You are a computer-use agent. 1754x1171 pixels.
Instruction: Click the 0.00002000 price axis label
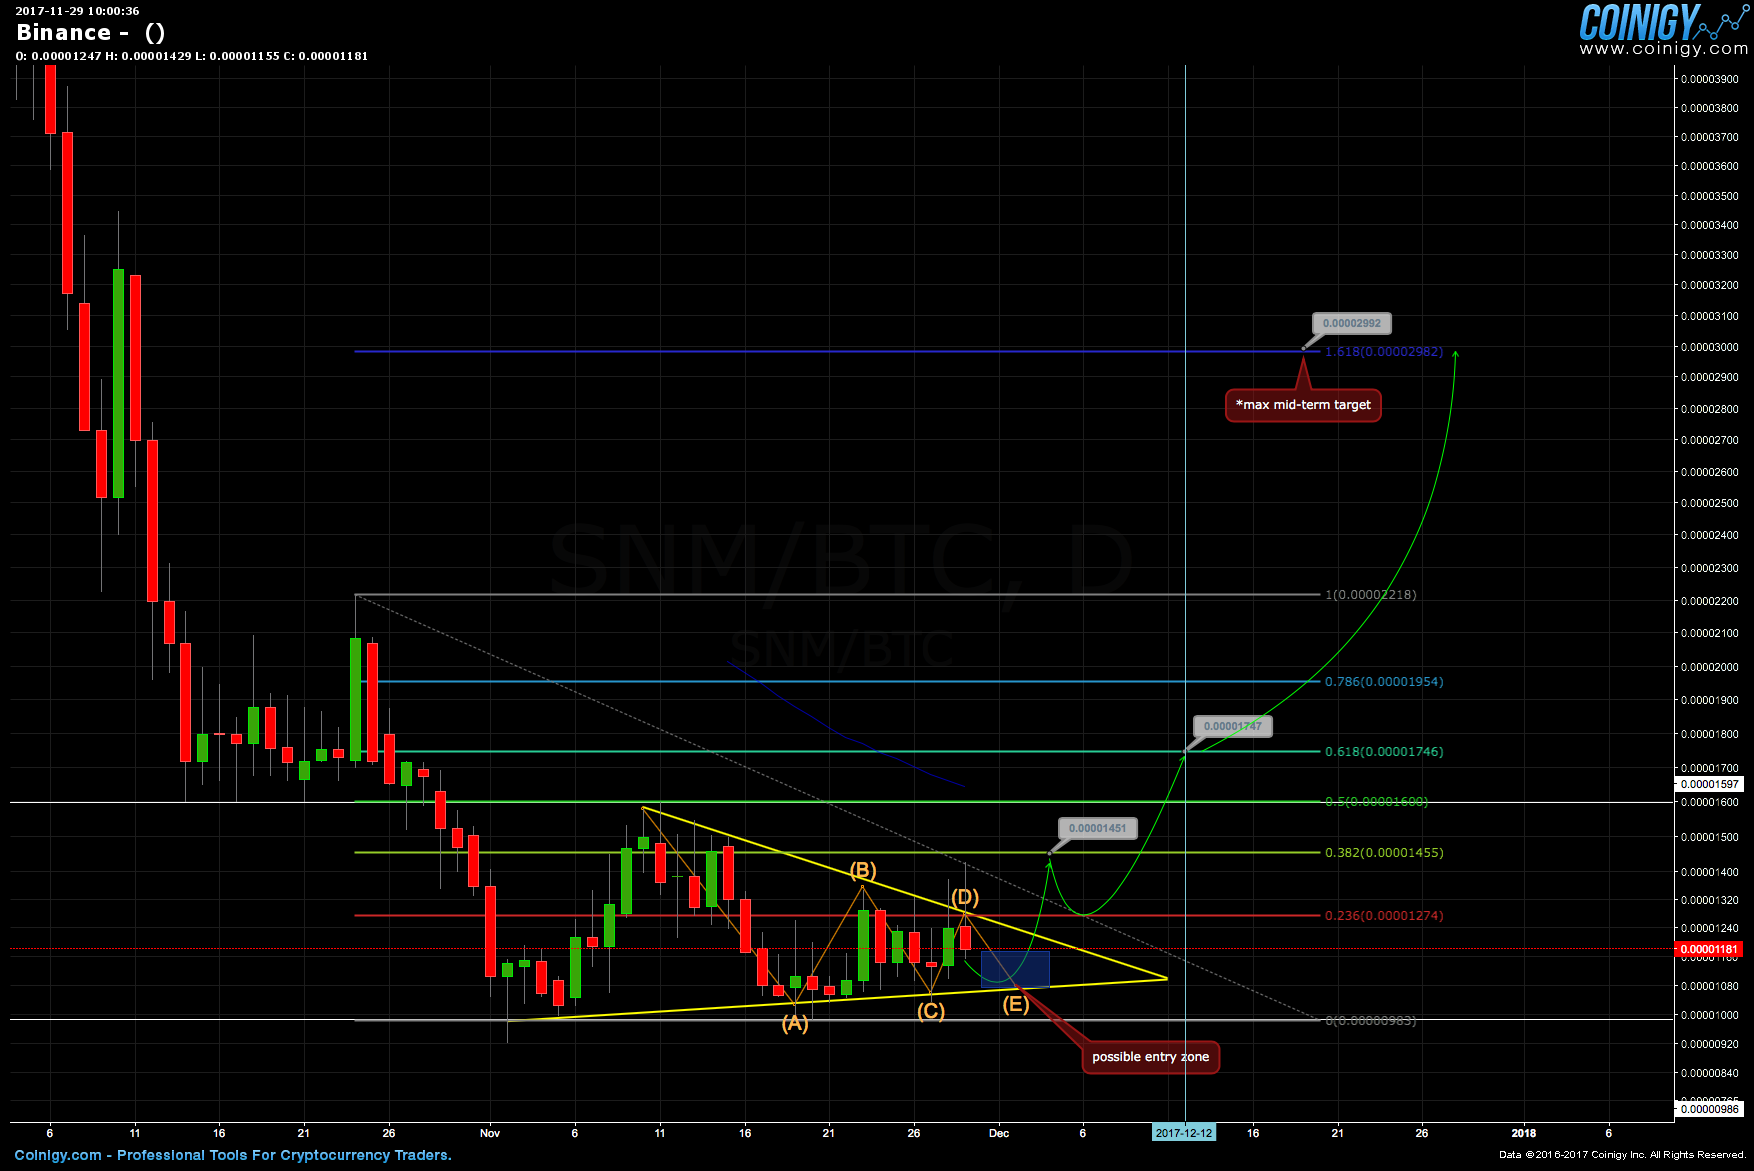(1709, 667)
